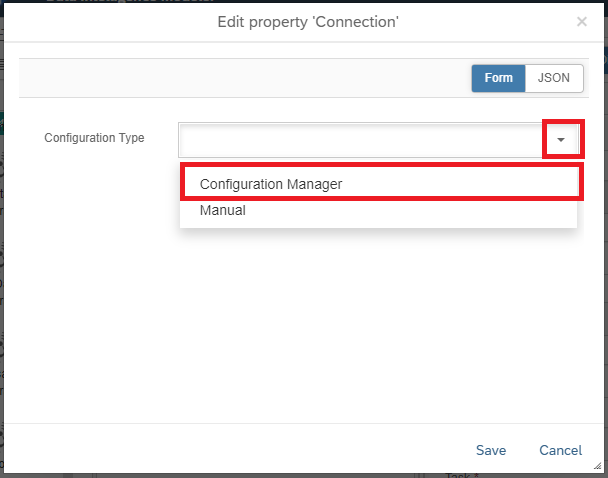Click the Configuration Type label
Image resolution: width=608 pixels, height=478 pixels.
coord(94,138)
